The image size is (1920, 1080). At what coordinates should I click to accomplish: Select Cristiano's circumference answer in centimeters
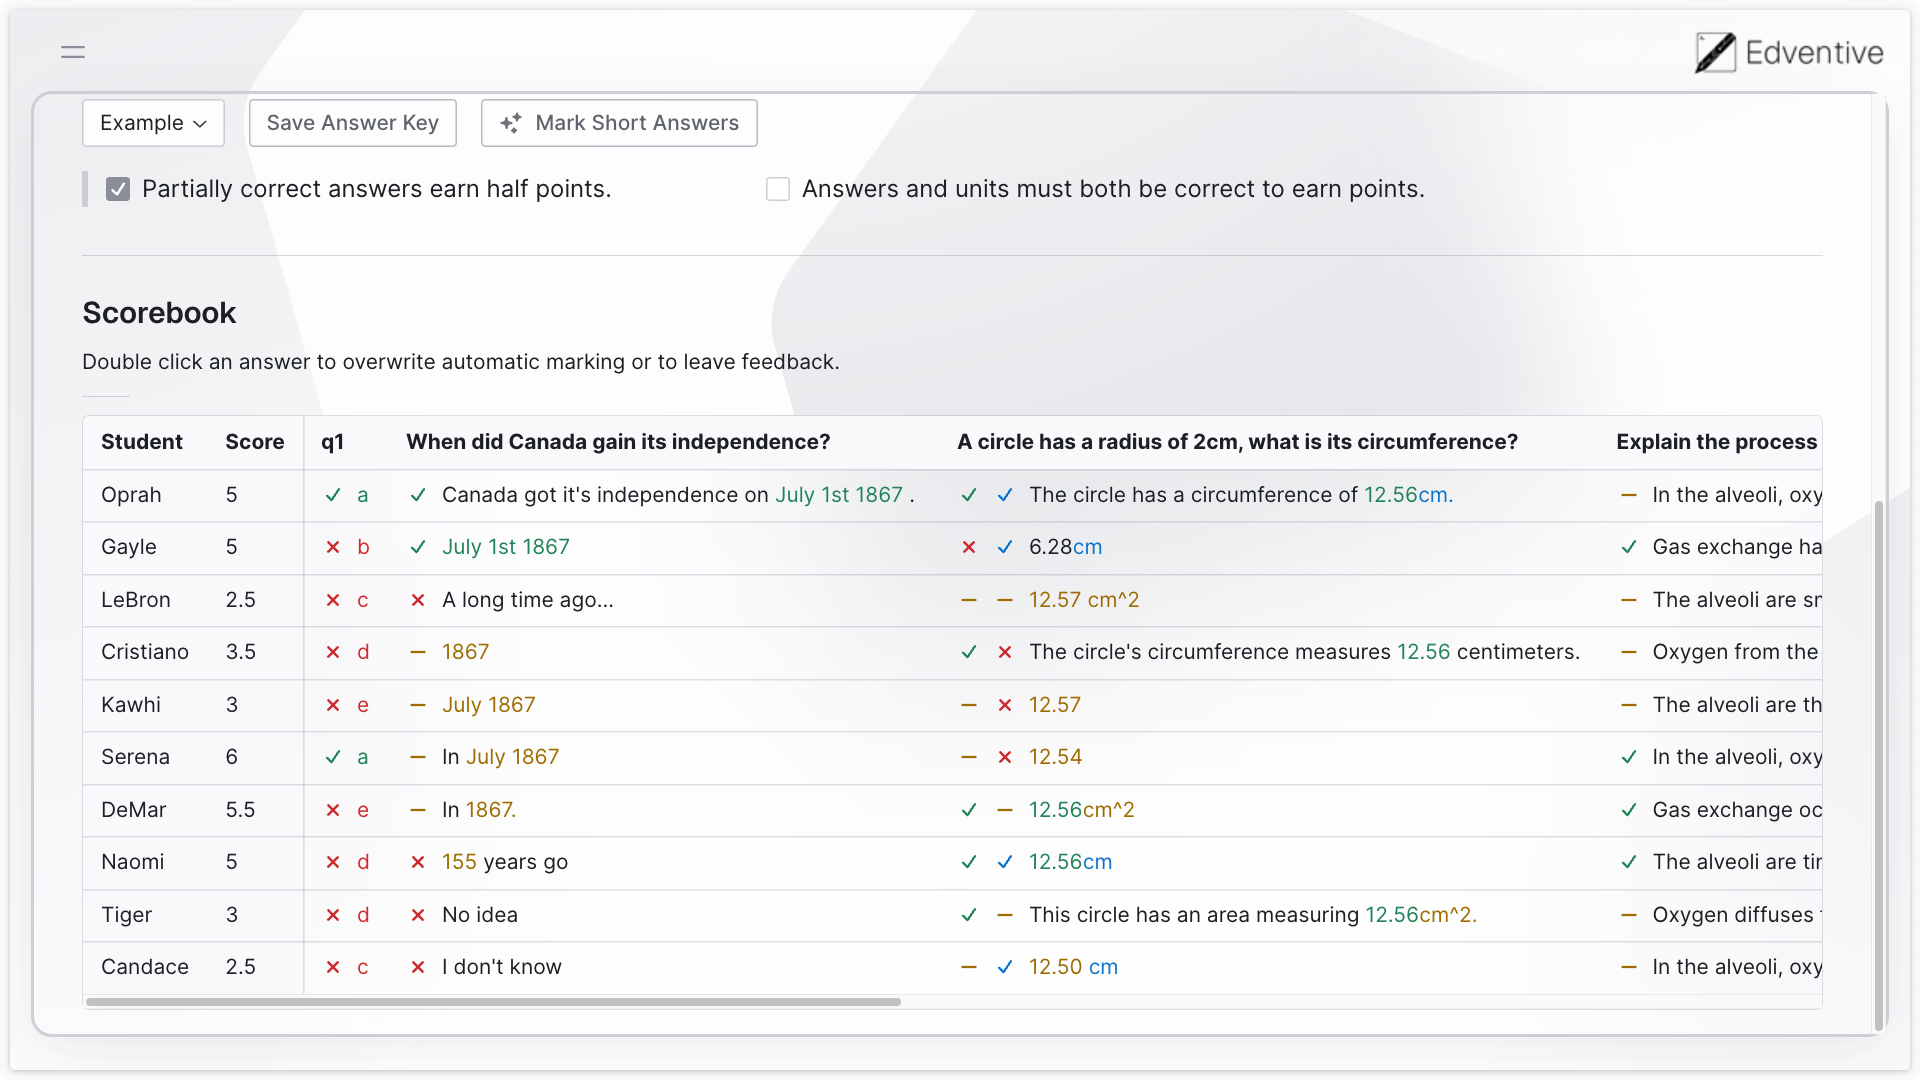pos(1304,652)
